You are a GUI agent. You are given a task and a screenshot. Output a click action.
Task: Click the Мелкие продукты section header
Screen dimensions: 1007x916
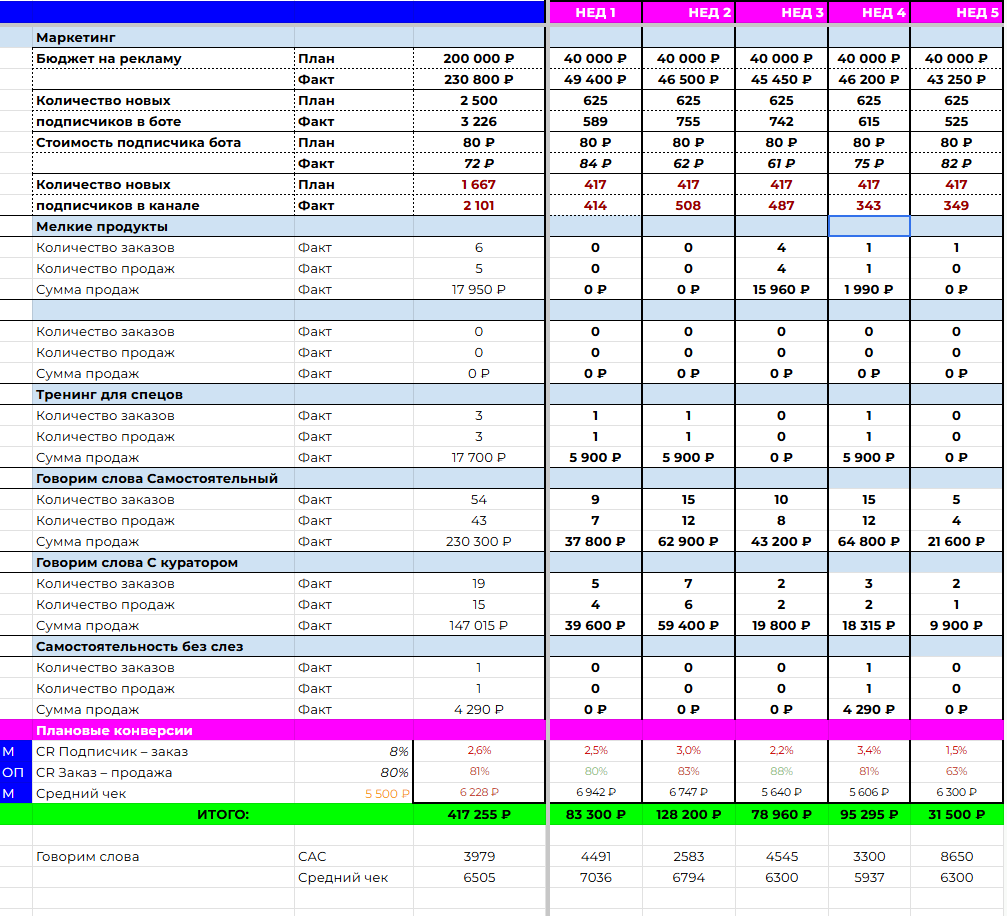coord(163,227)
